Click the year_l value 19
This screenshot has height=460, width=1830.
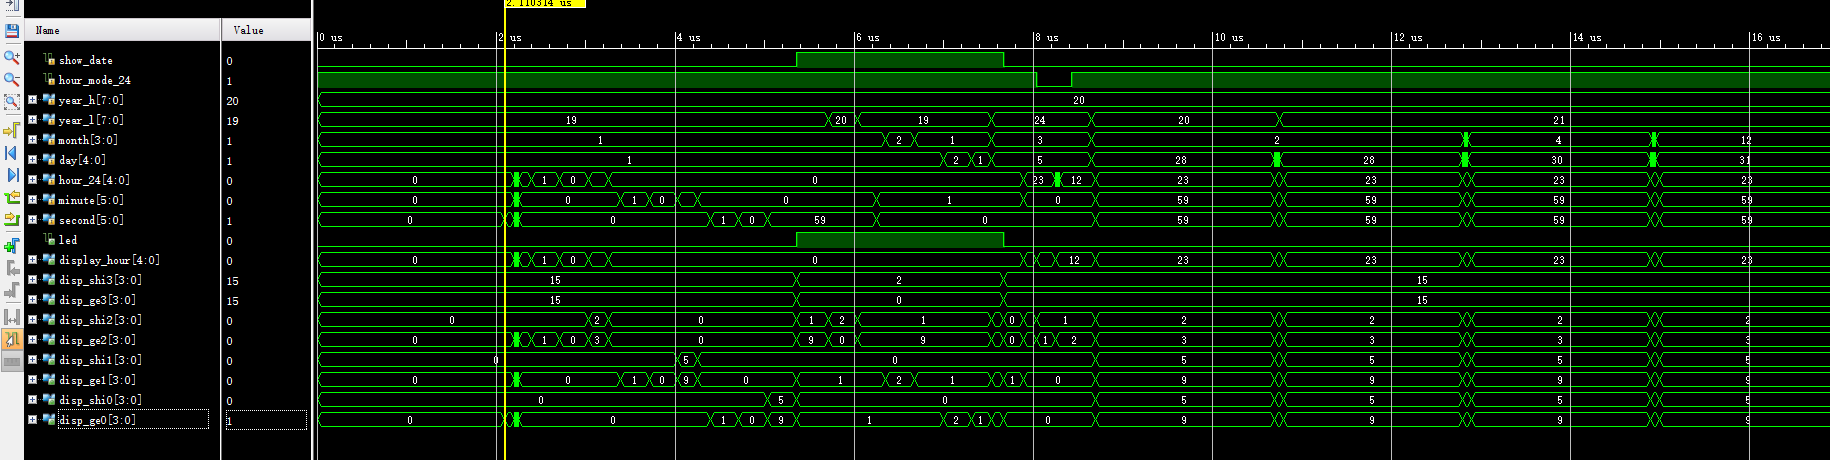(x=232, y=121)
